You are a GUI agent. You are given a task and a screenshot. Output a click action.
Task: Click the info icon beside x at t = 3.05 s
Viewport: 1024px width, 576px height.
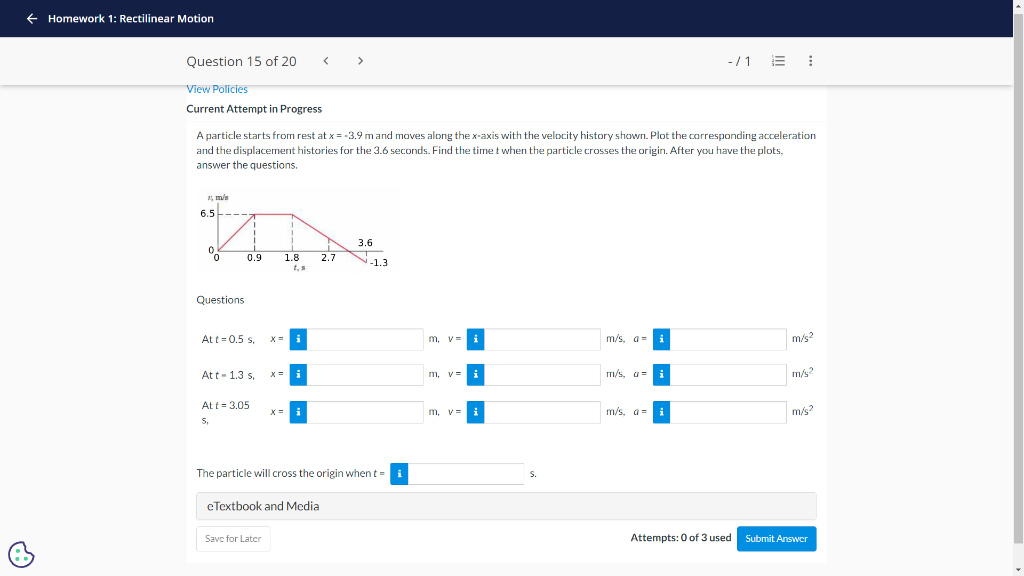click(297, 411)
